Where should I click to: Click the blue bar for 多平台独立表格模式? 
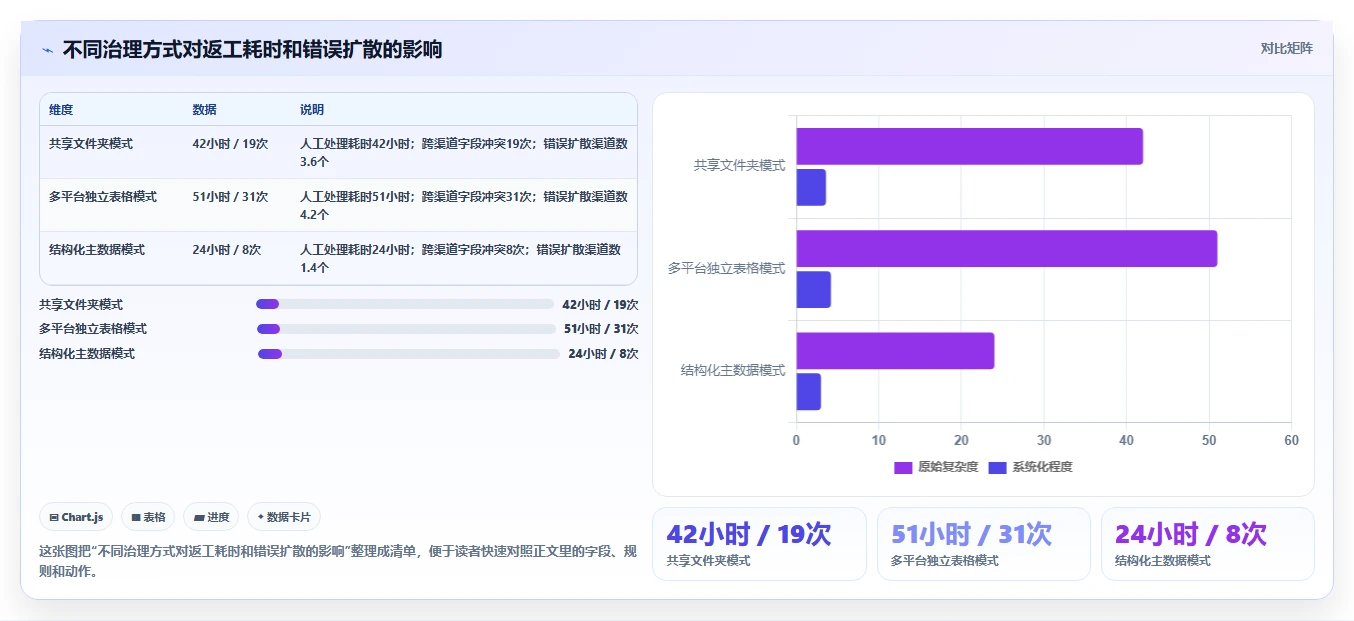coord(813,290)
